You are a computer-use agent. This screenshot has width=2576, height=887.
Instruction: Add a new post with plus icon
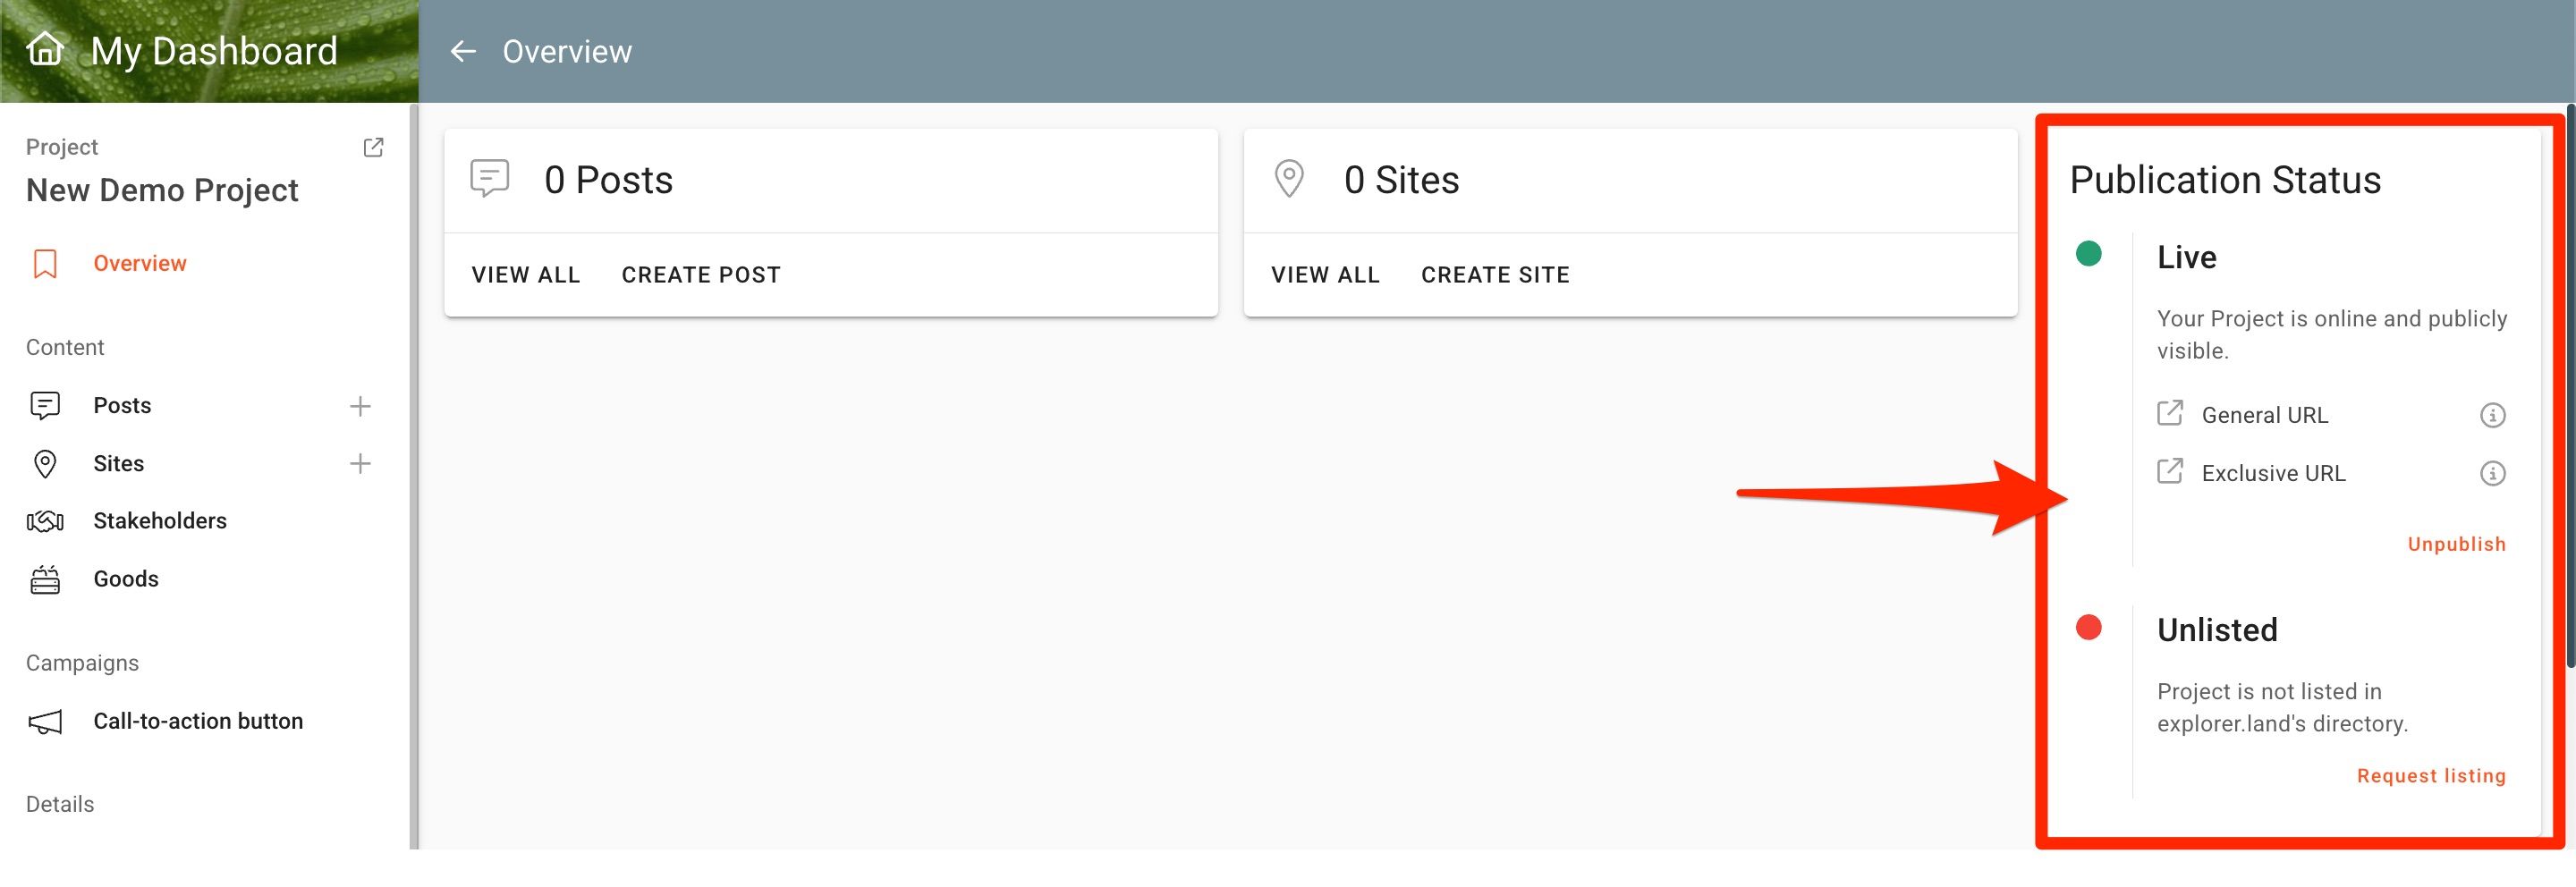[360, 406]
